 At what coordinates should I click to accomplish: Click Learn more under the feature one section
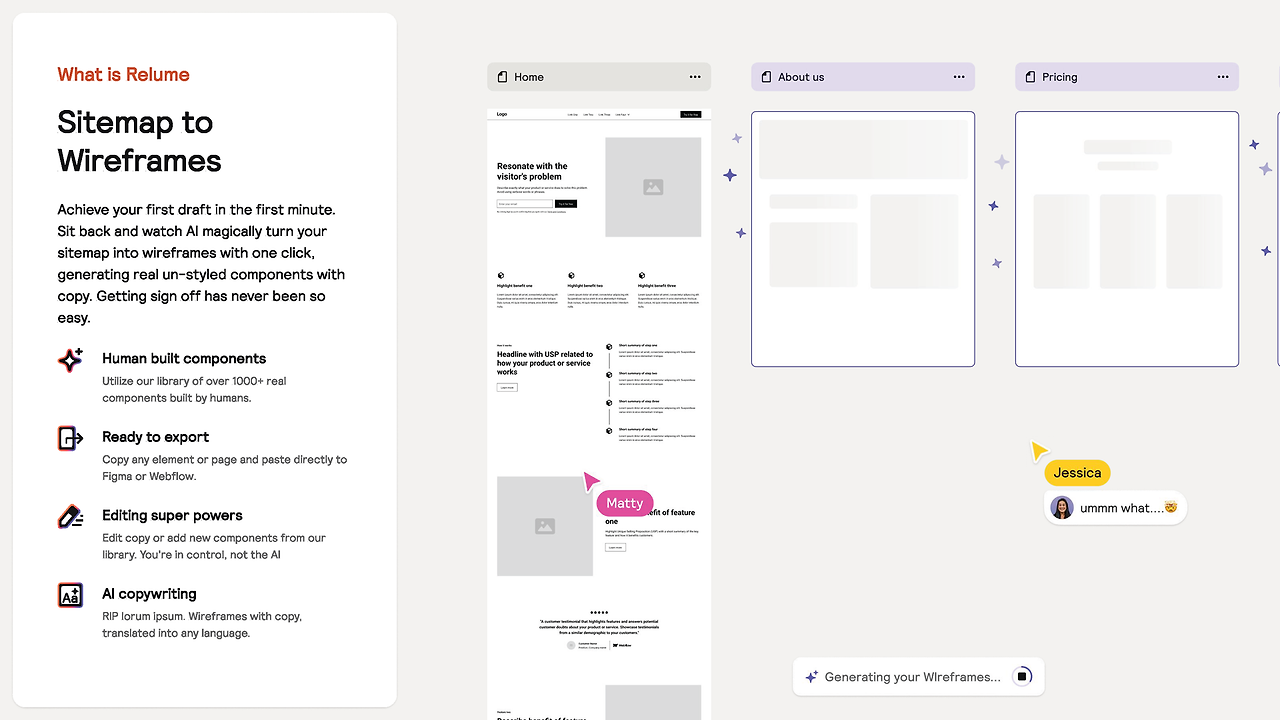coord(615,547)
